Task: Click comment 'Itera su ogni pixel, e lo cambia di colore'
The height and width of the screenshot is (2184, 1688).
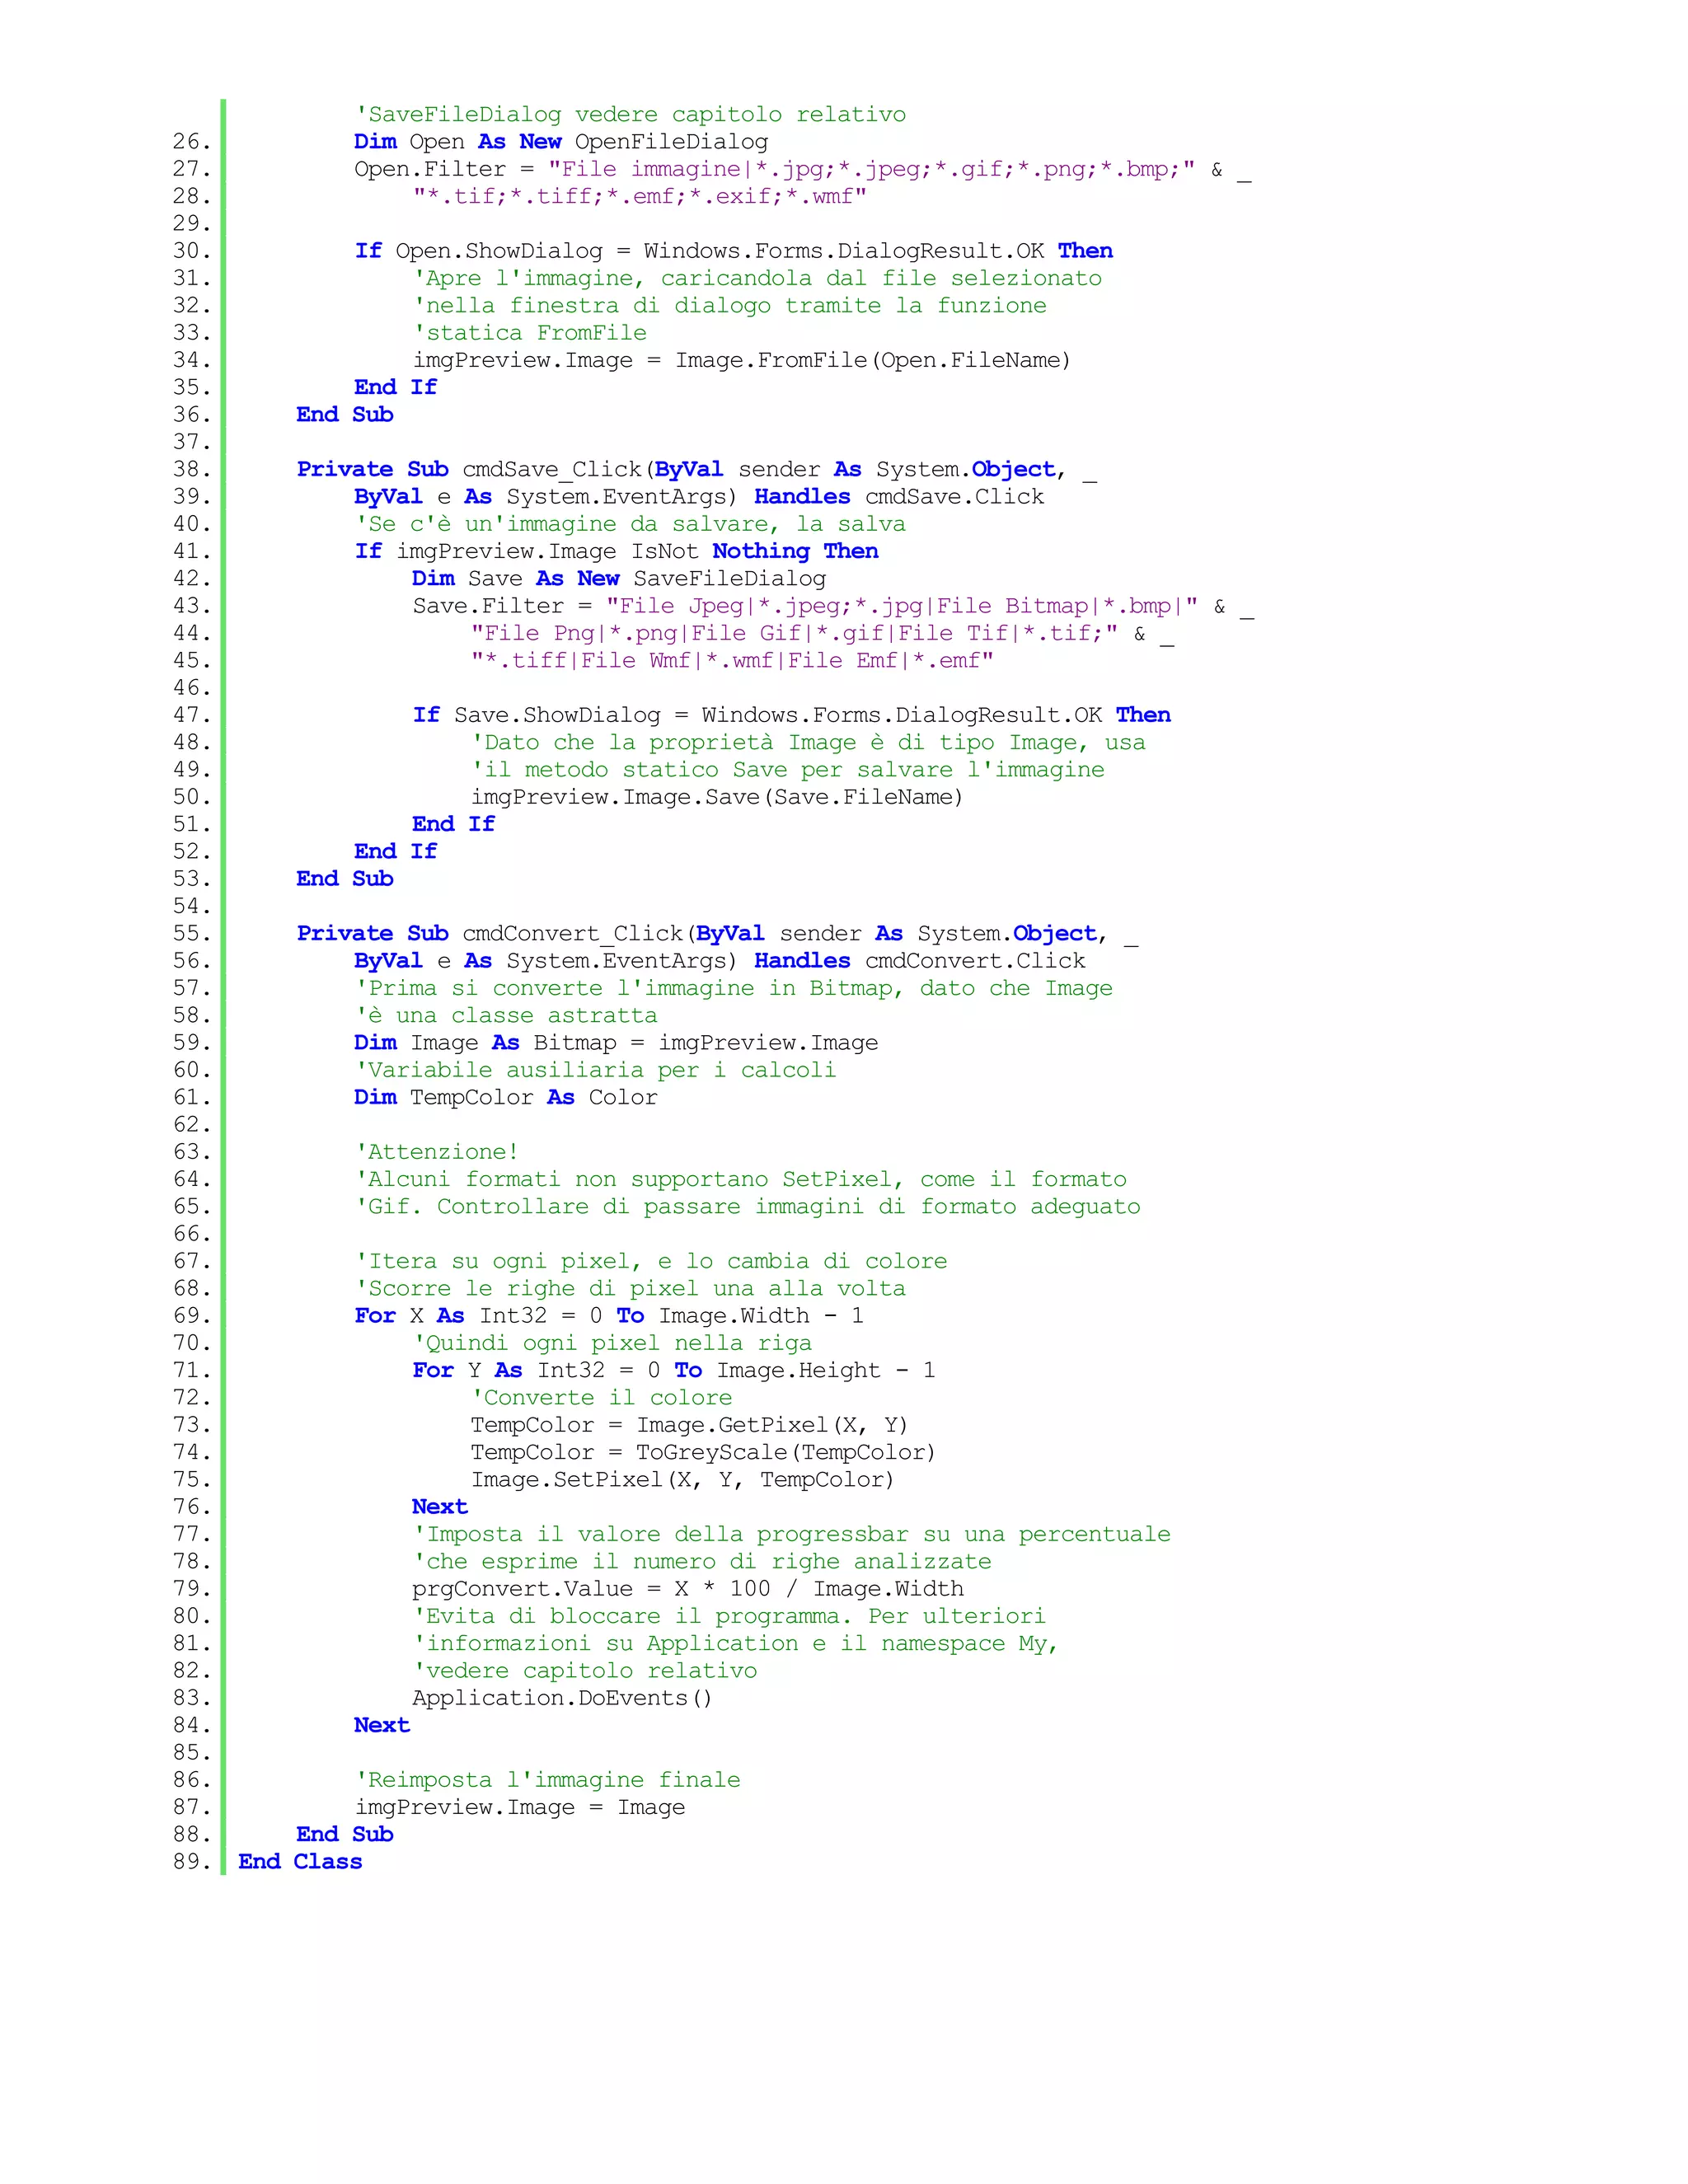Action: (x=651, y=1261)
